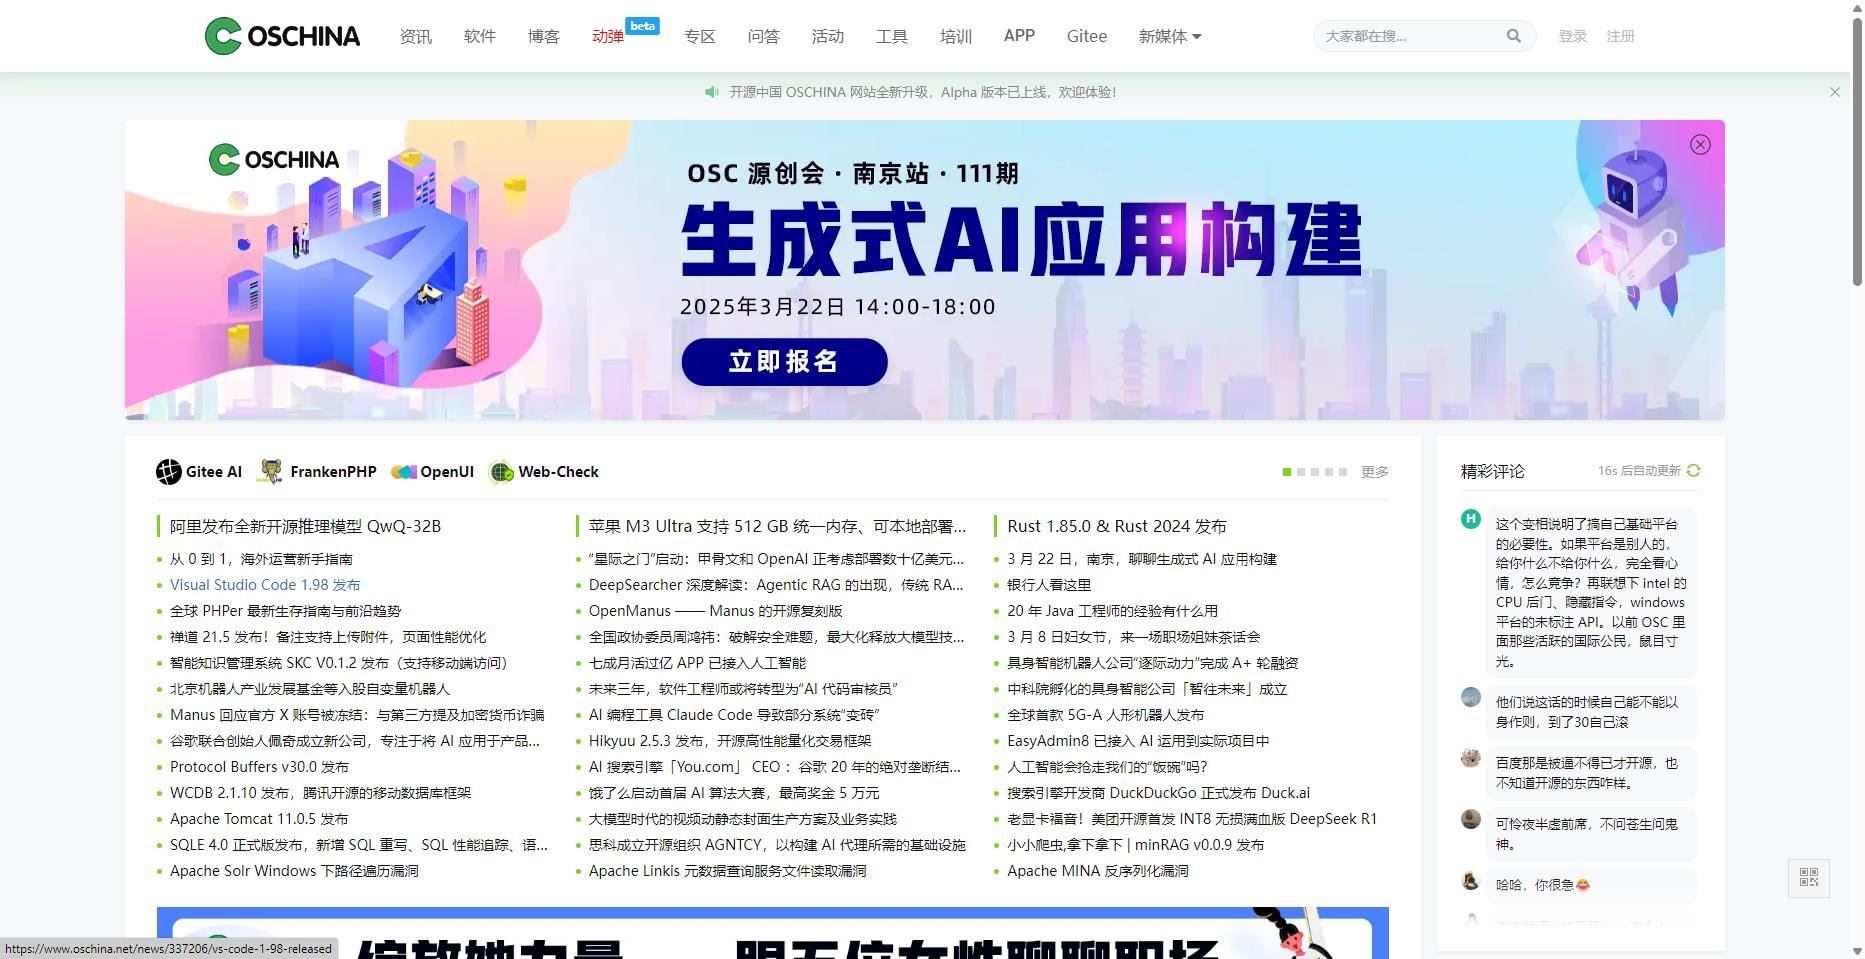Image resolution: width=1865 pixels, height=959 pixels.
Task: Open the APP nav link
Action: [x=1019, y=36]
